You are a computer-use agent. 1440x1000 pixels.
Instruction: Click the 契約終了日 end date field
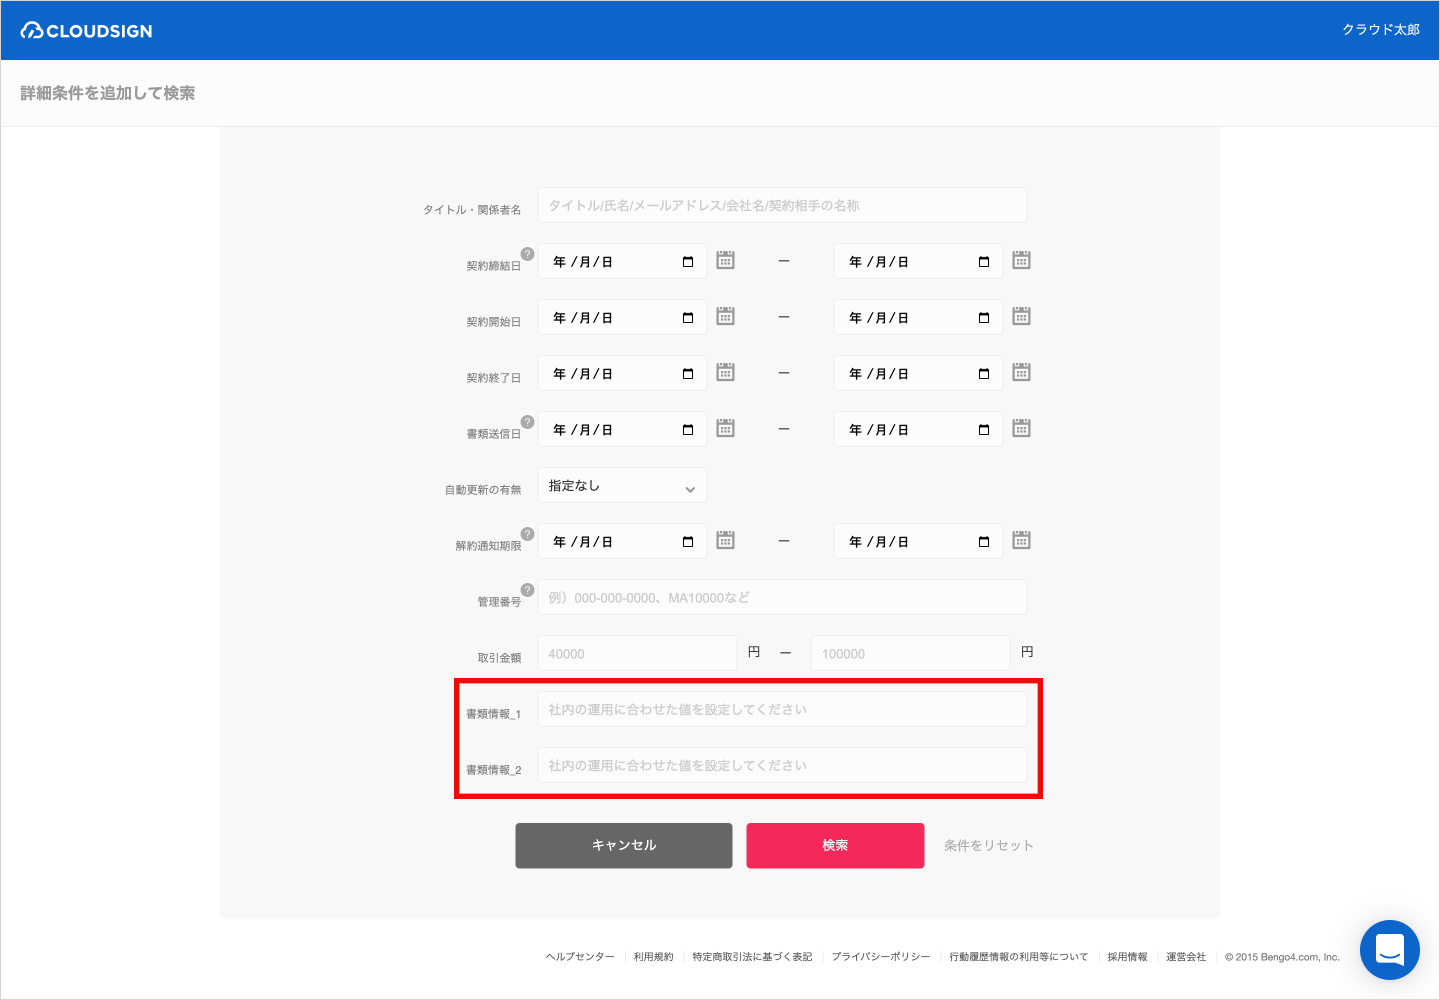918,373
